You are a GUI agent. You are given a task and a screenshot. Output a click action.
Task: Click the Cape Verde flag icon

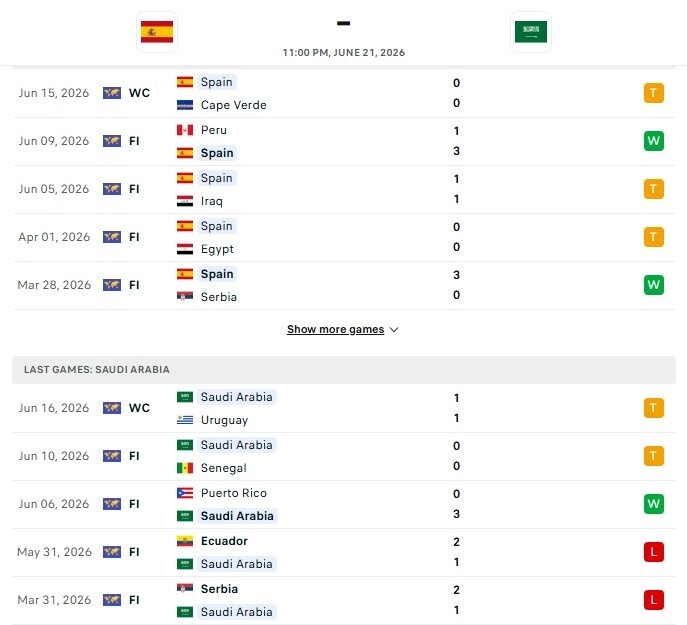185,105
